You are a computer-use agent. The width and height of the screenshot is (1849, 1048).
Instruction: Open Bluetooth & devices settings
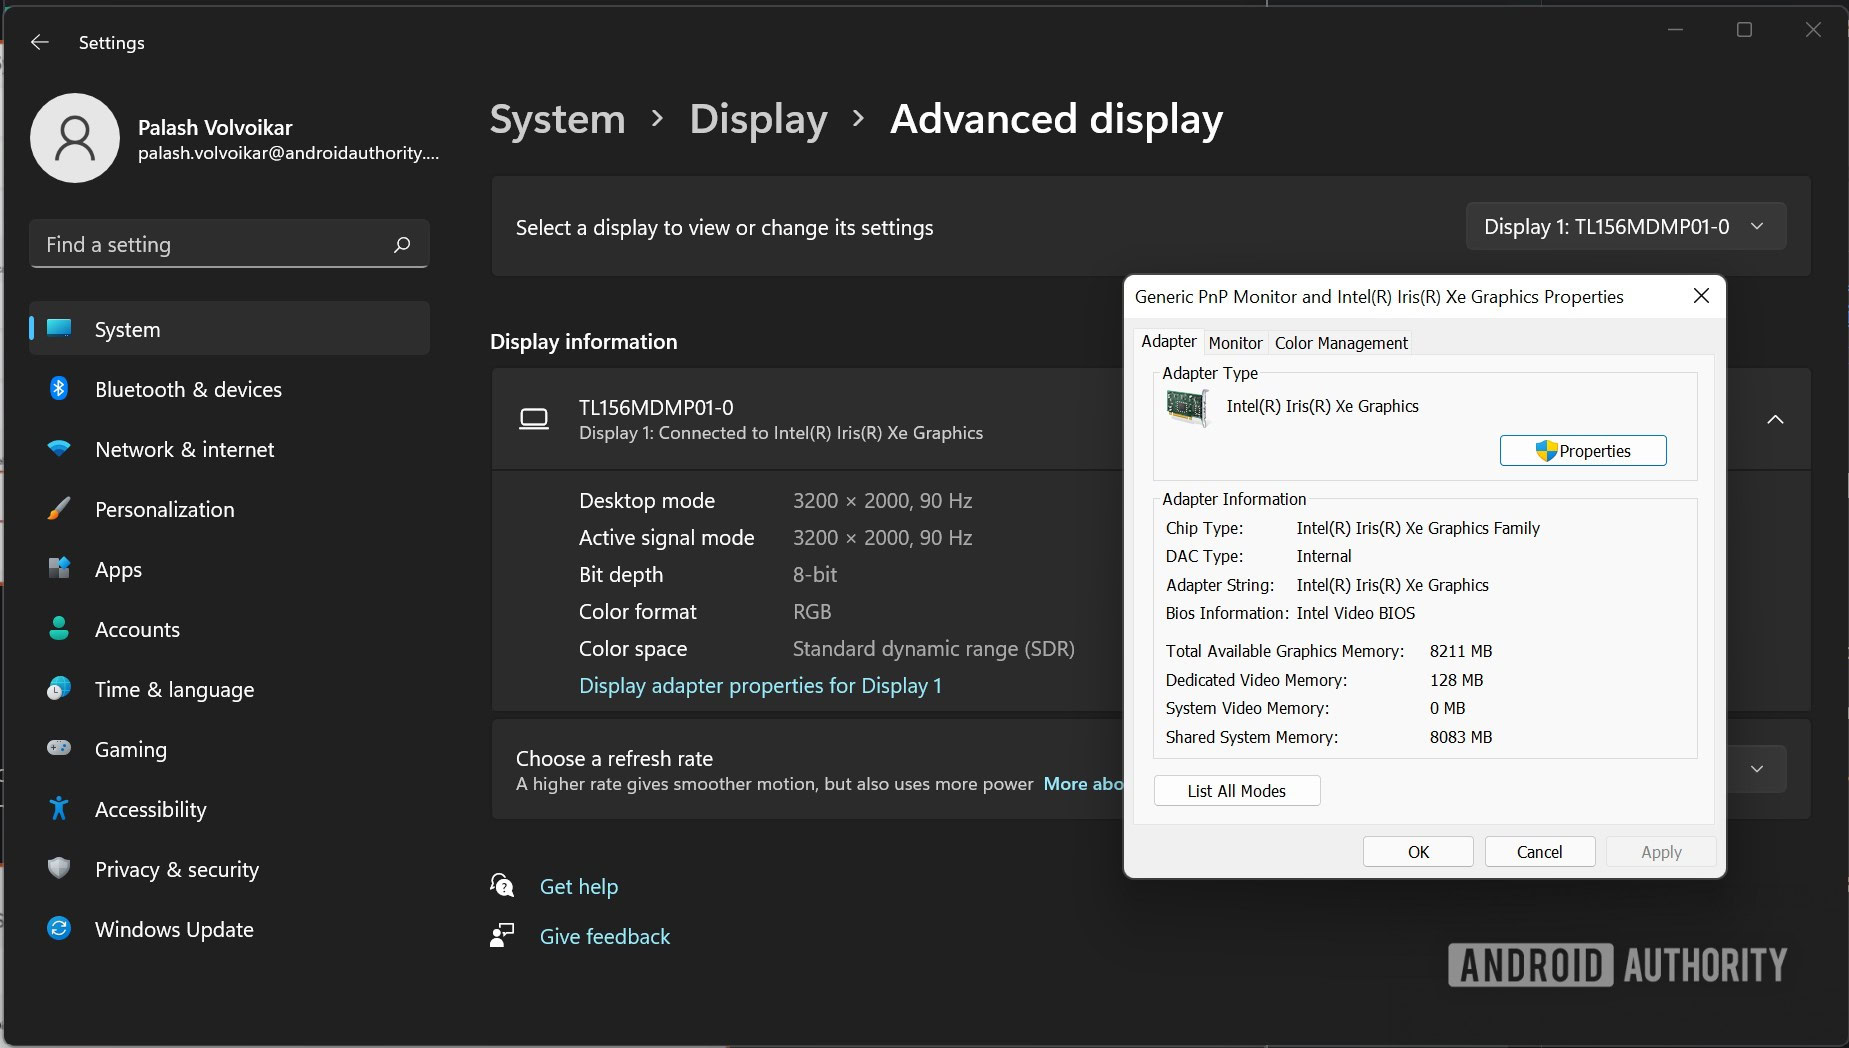pyautogui.click(x=229, y=389)
